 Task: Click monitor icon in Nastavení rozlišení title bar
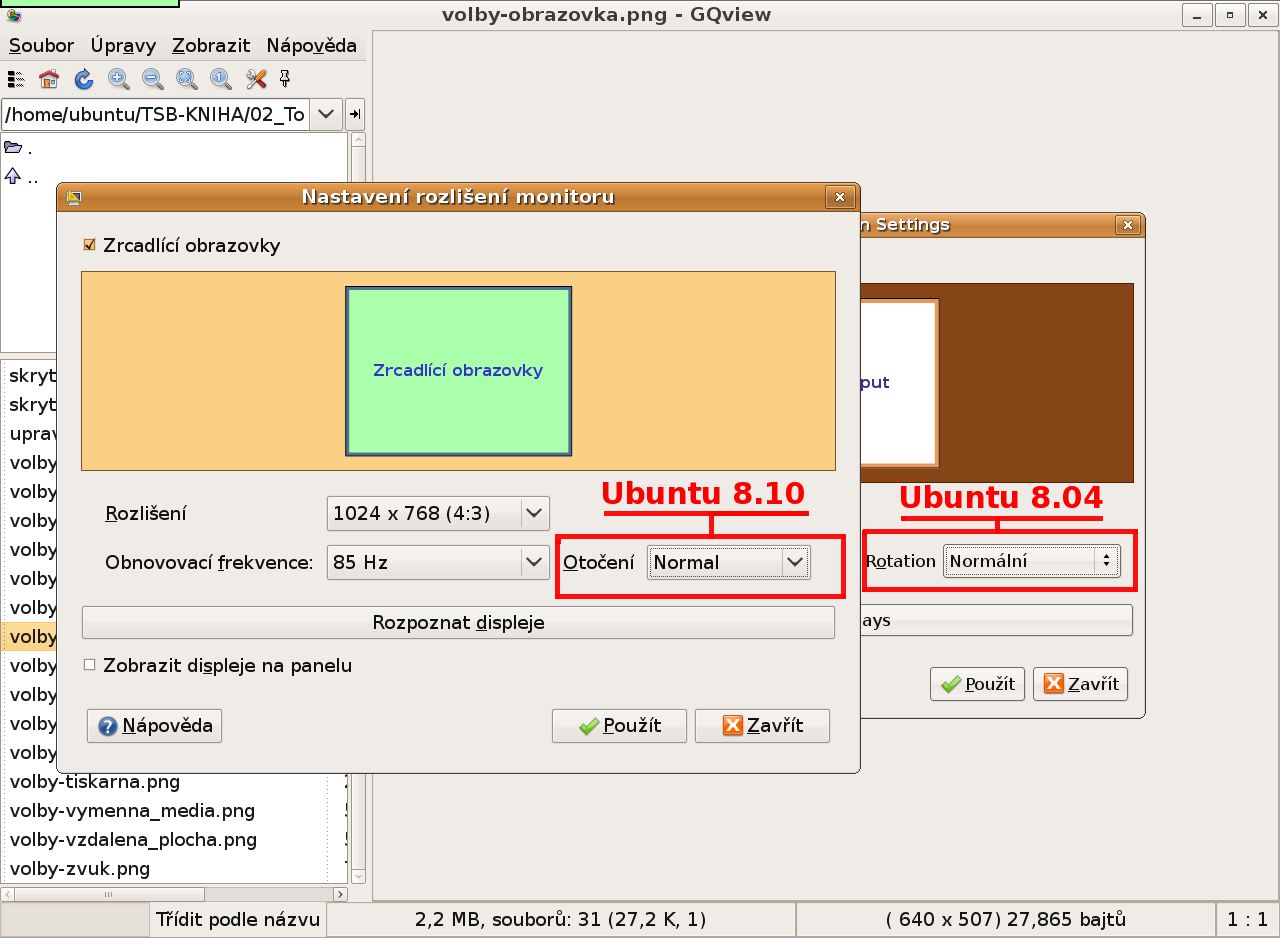[x=73, y=197]
